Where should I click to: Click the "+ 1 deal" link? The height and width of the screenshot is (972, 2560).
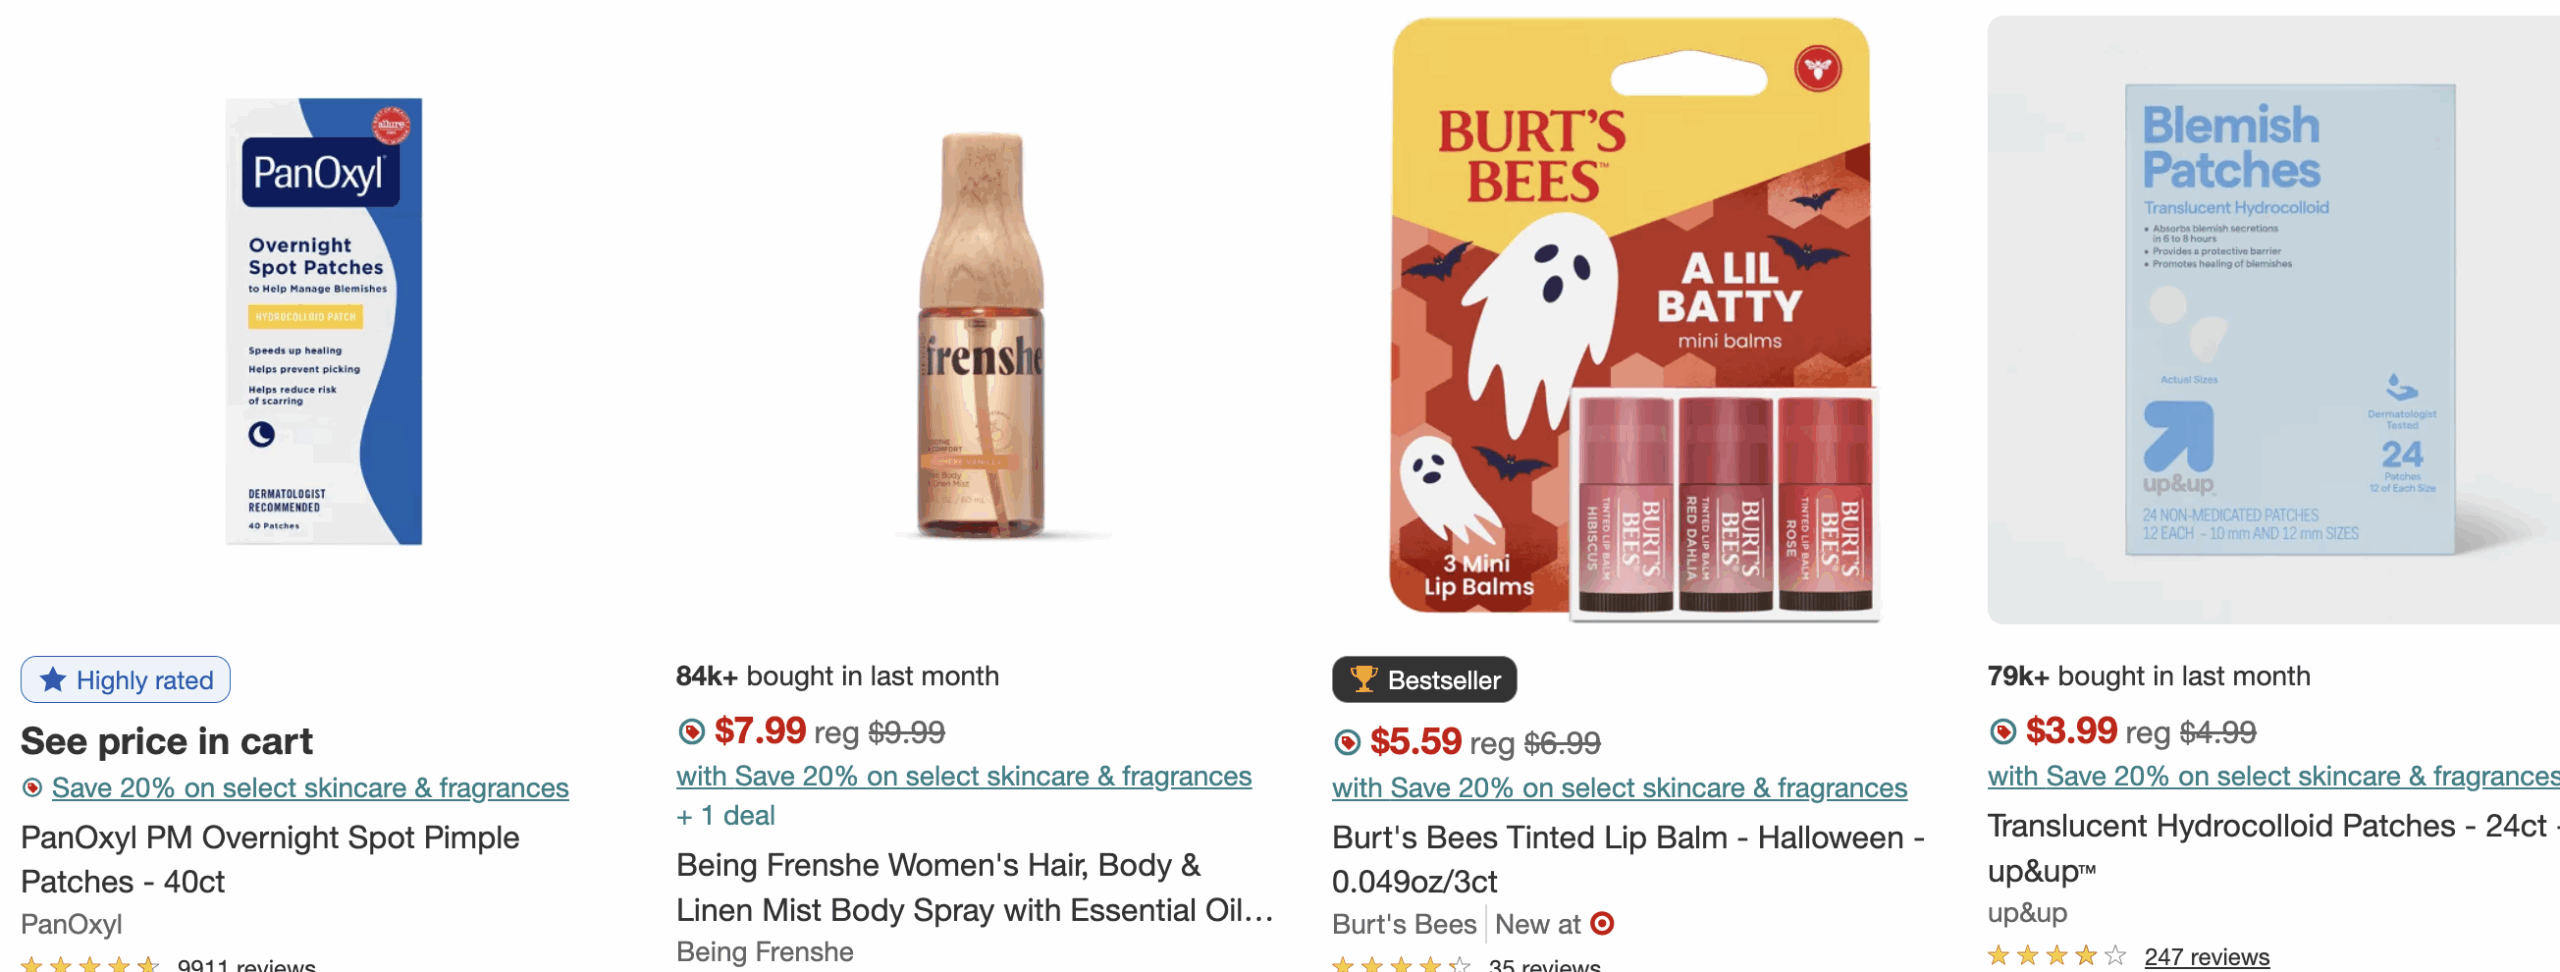click(726, 816)
